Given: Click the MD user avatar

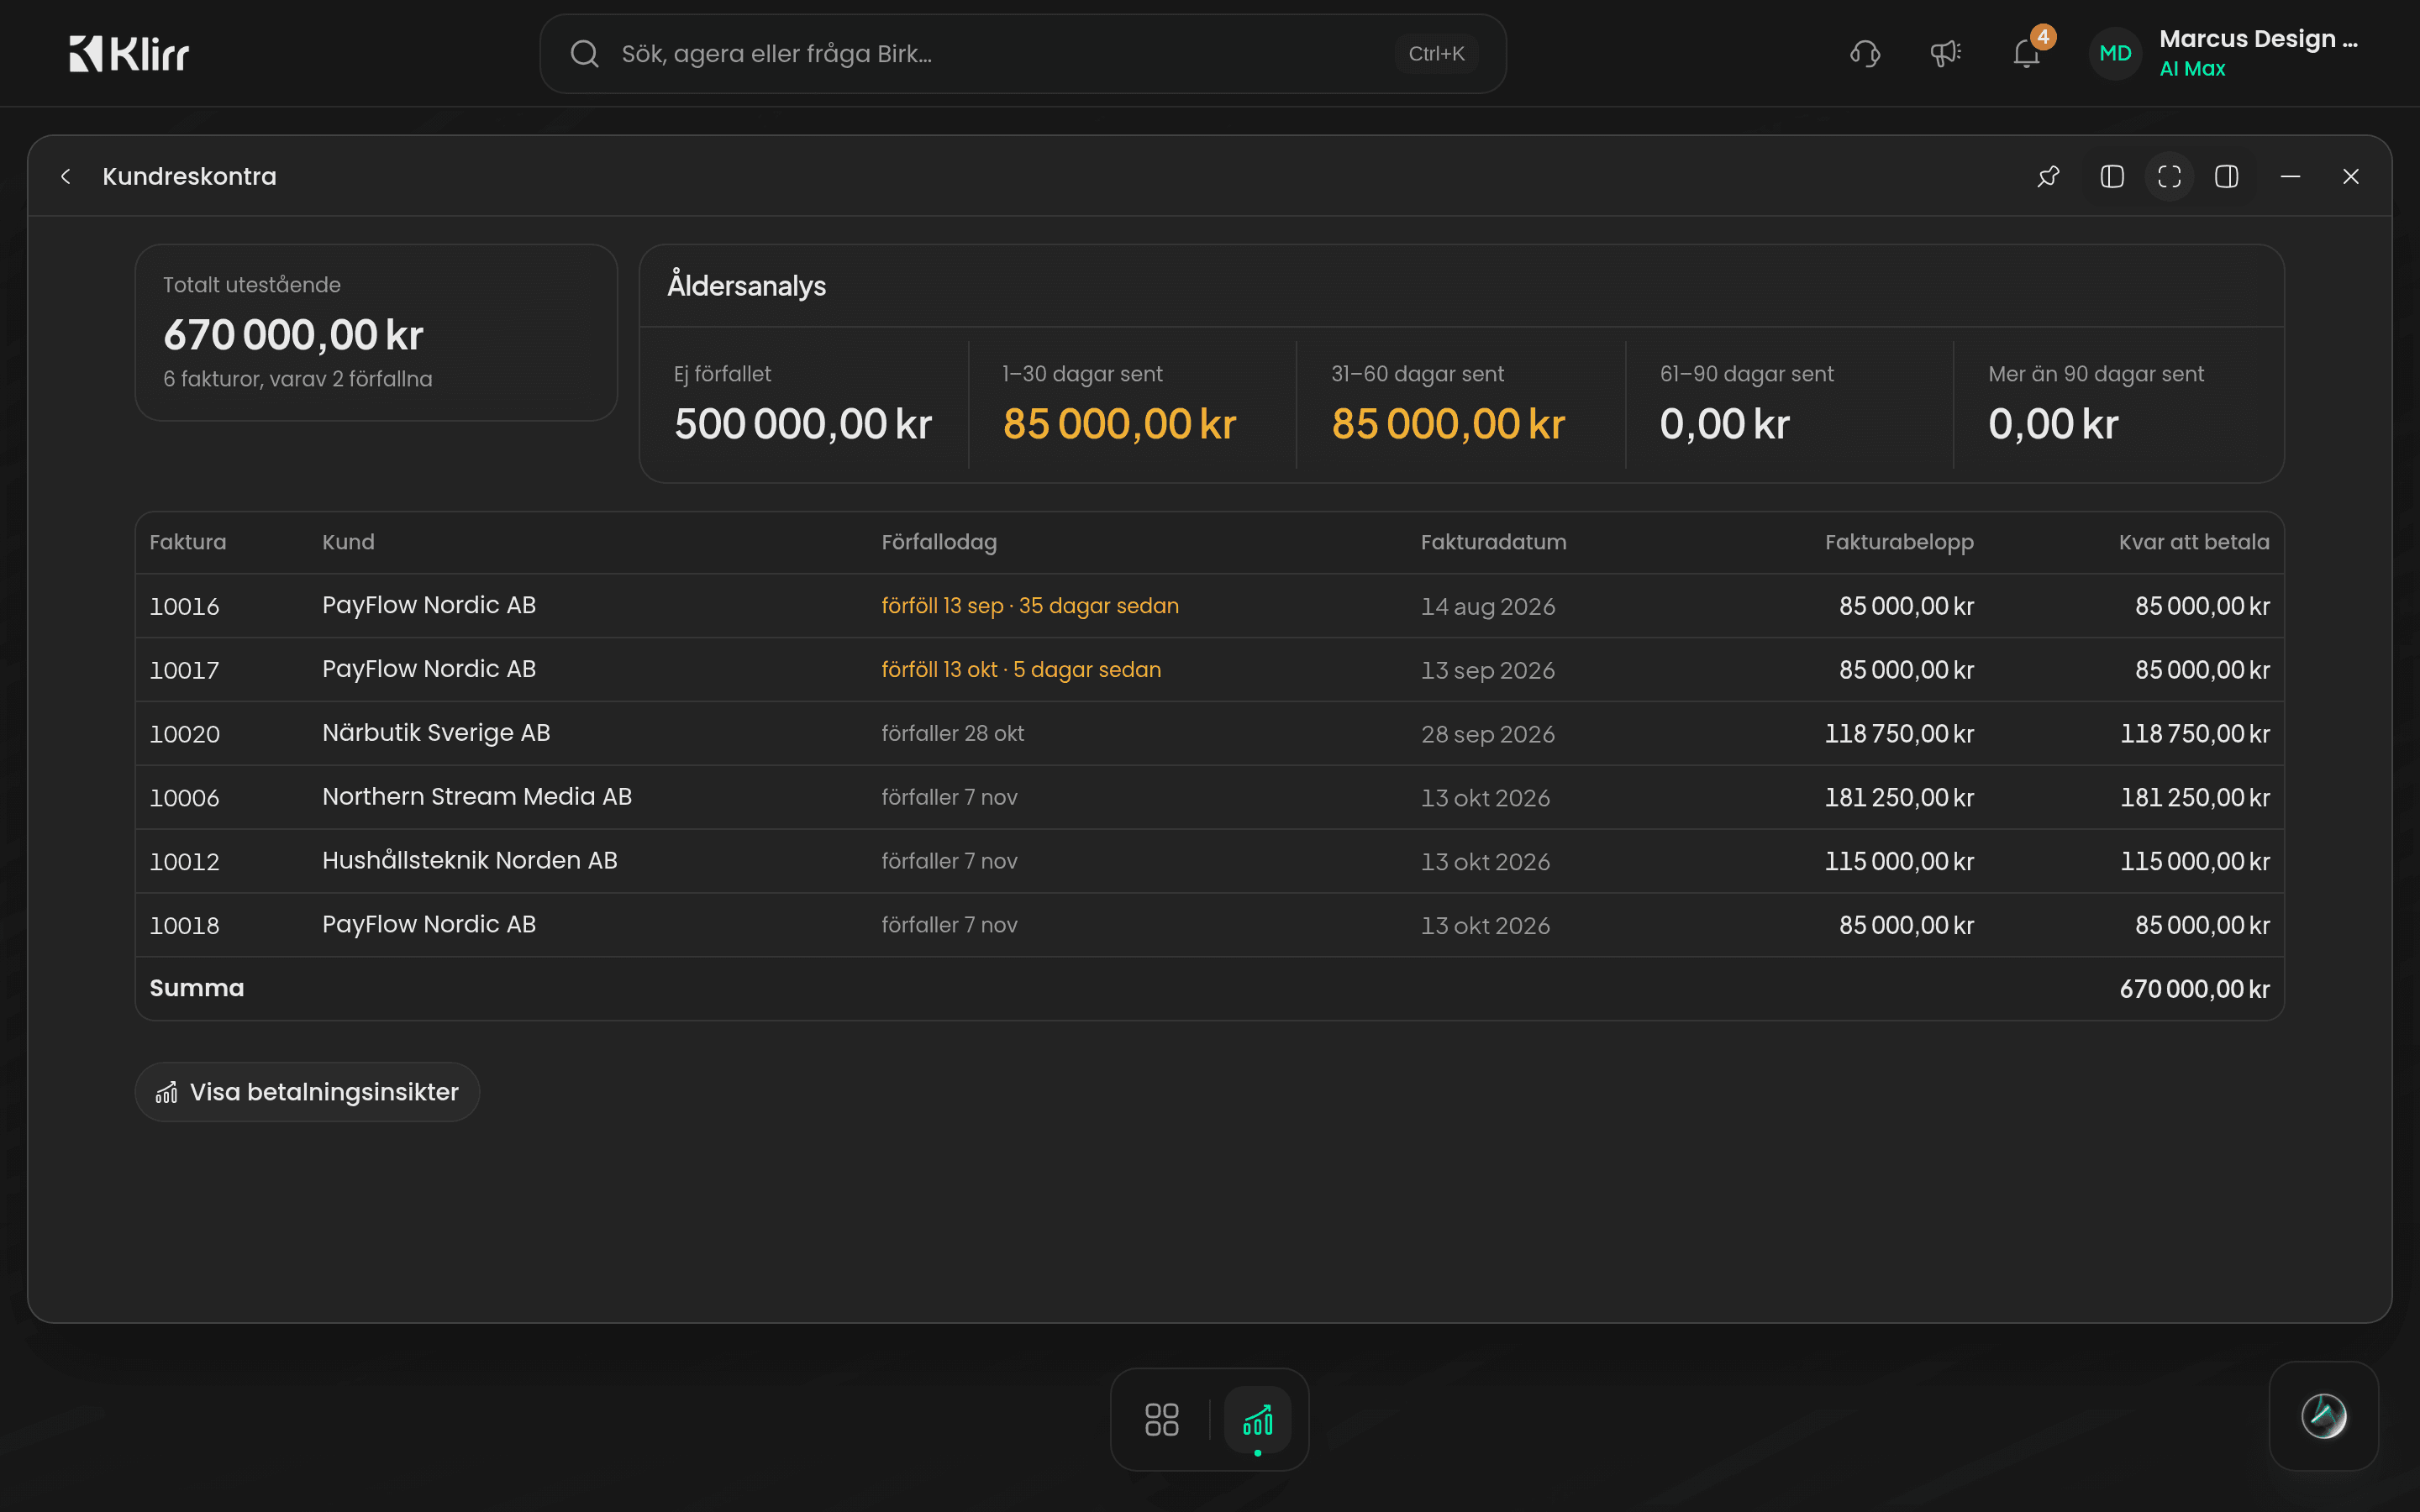Looking at the screenshot, I should pos(2115,54).
